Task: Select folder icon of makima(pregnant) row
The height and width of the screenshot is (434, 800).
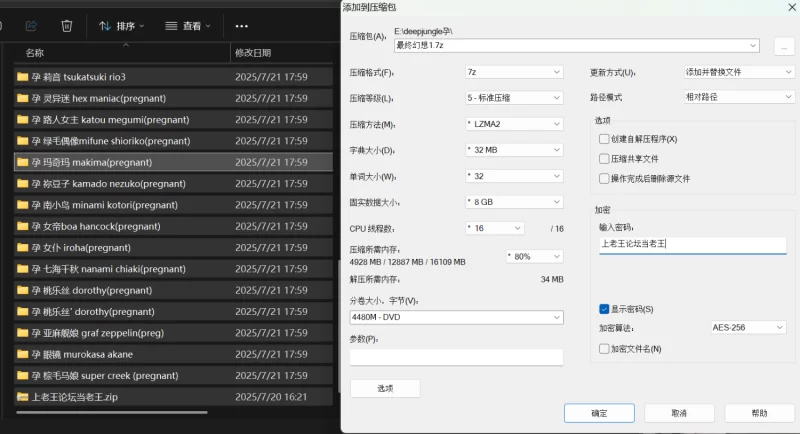Action: tap(22, 162)
